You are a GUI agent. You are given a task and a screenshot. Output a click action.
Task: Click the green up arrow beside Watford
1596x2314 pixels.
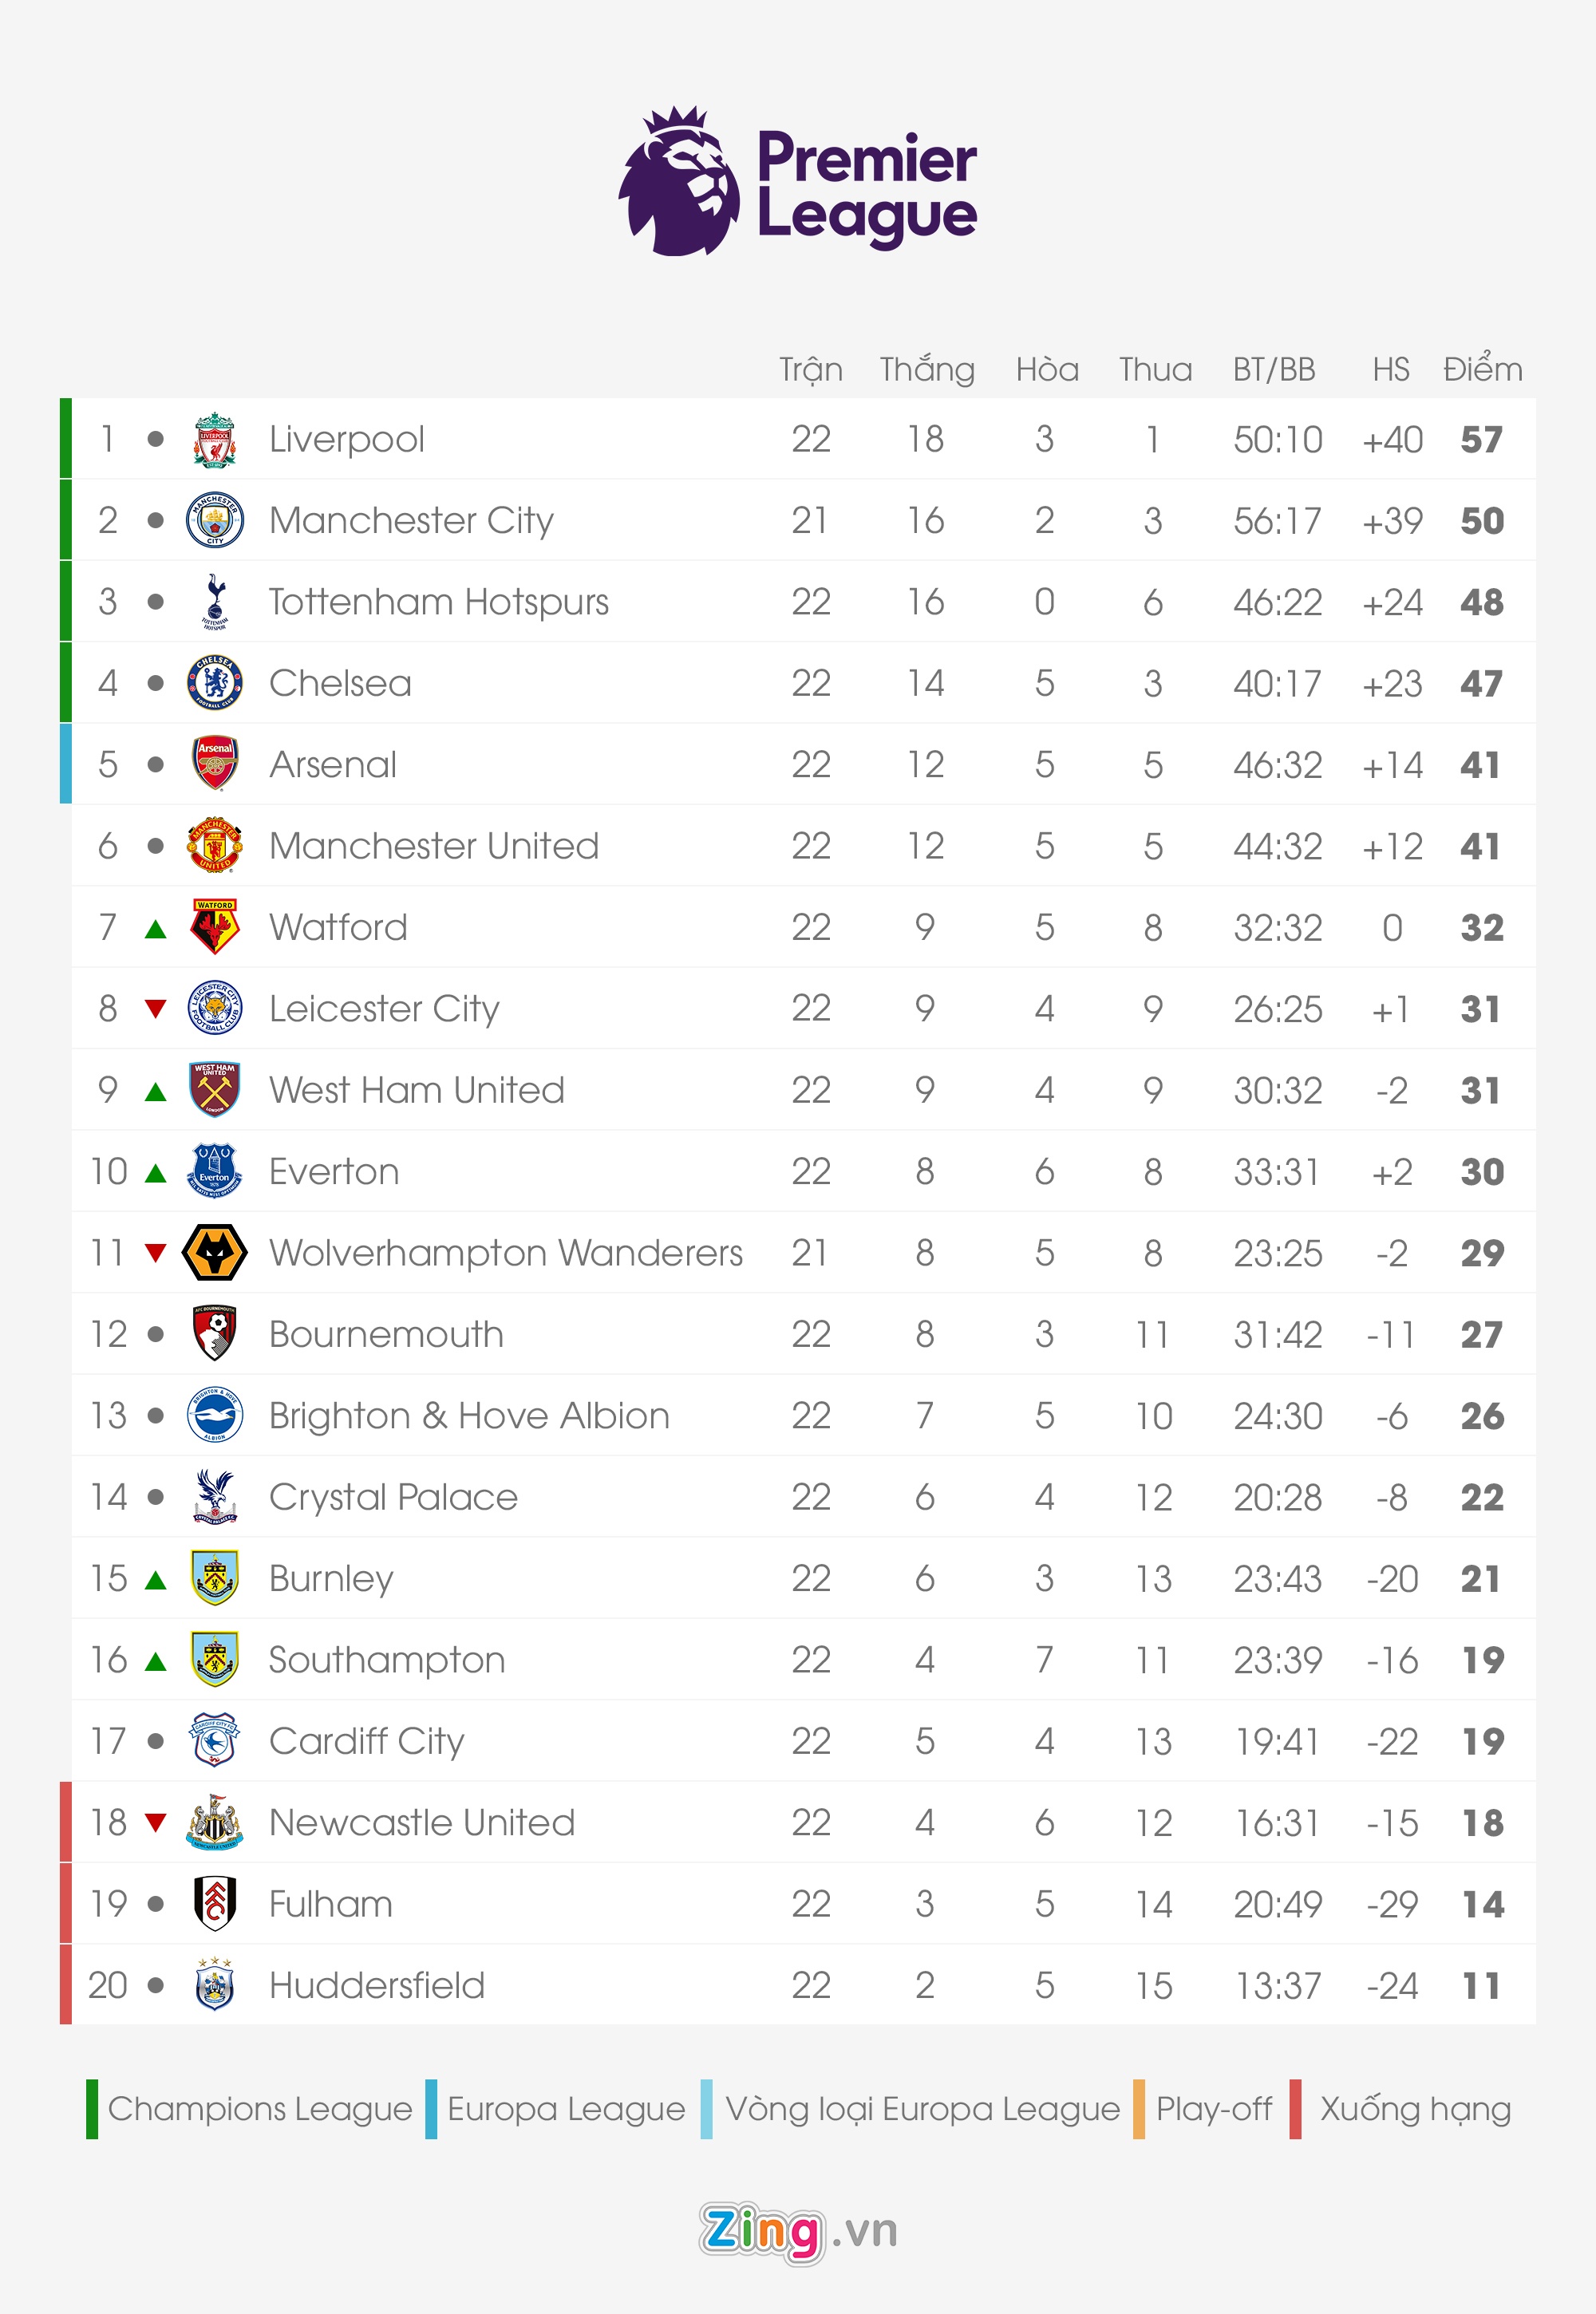pos(155,929)
